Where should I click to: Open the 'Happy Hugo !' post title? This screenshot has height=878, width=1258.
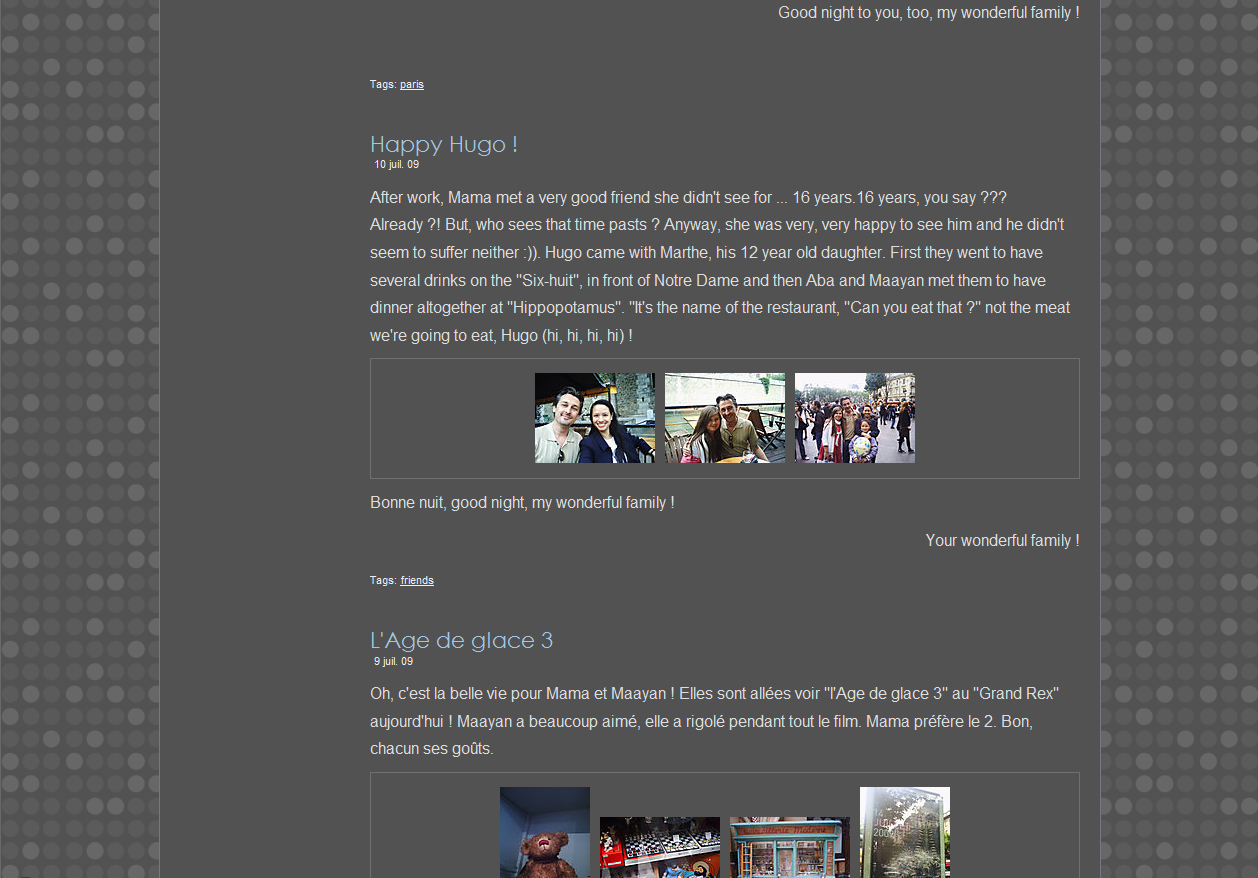coord(443,144)
